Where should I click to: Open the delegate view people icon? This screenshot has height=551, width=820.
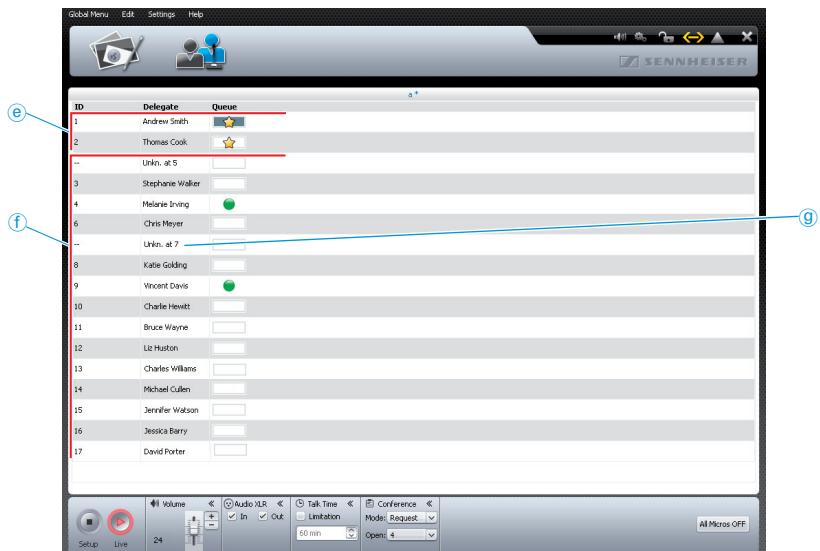[201, 51]
